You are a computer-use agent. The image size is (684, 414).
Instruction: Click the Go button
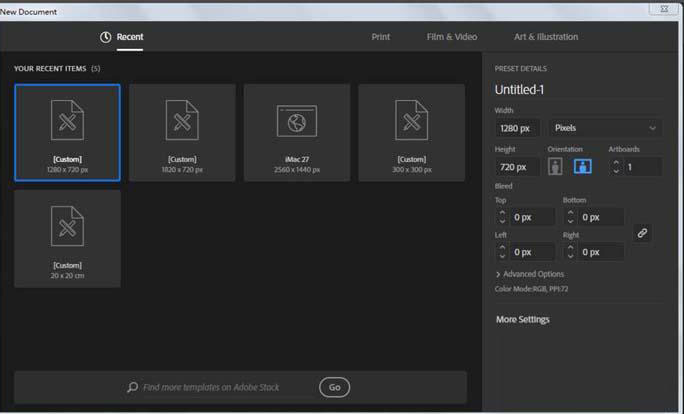[334, 387]
